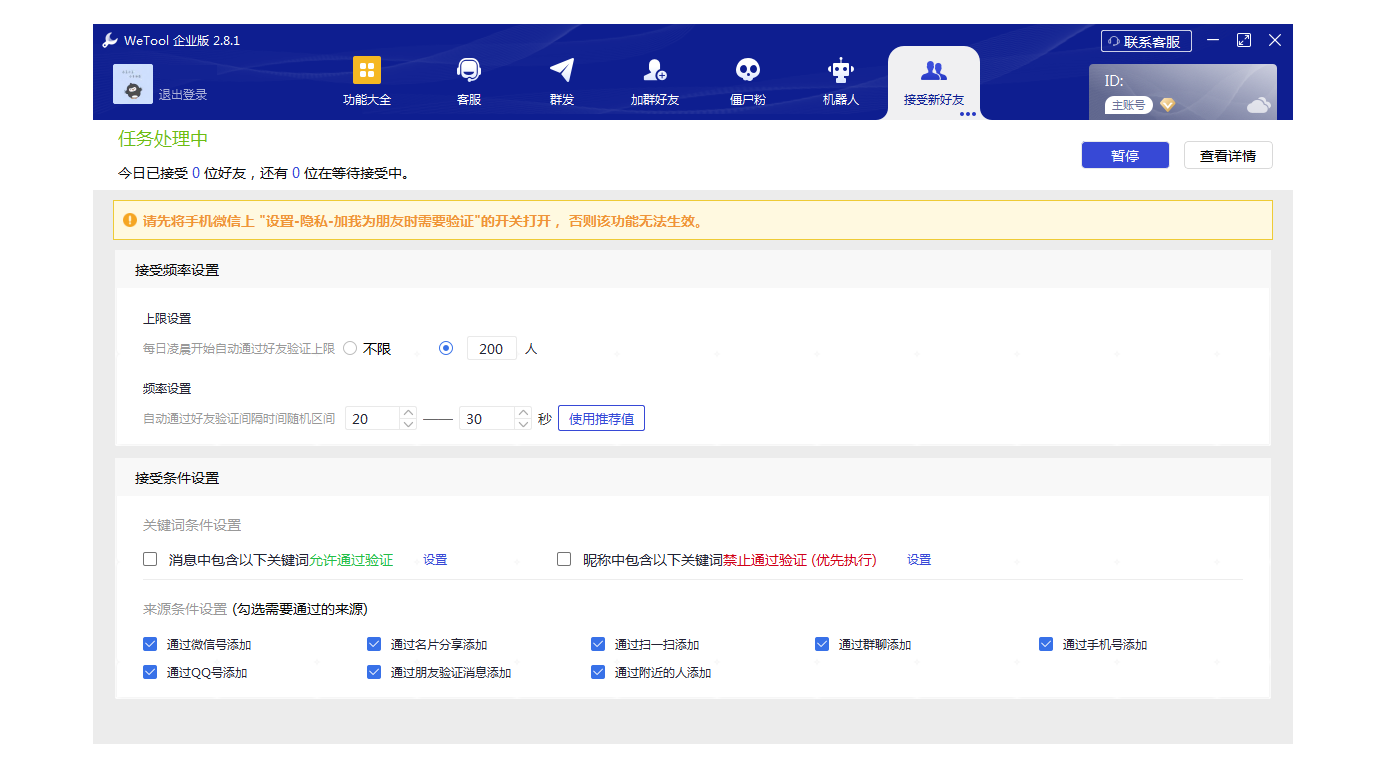The height and width of the screenshot is (768, 1386).
Task: Click the user avatar picture
Action: [133, 84]
